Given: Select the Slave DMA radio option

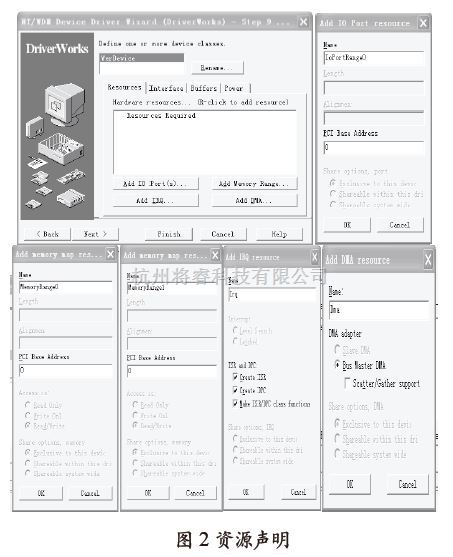Looking at the screenshot, I should point(337,350).
